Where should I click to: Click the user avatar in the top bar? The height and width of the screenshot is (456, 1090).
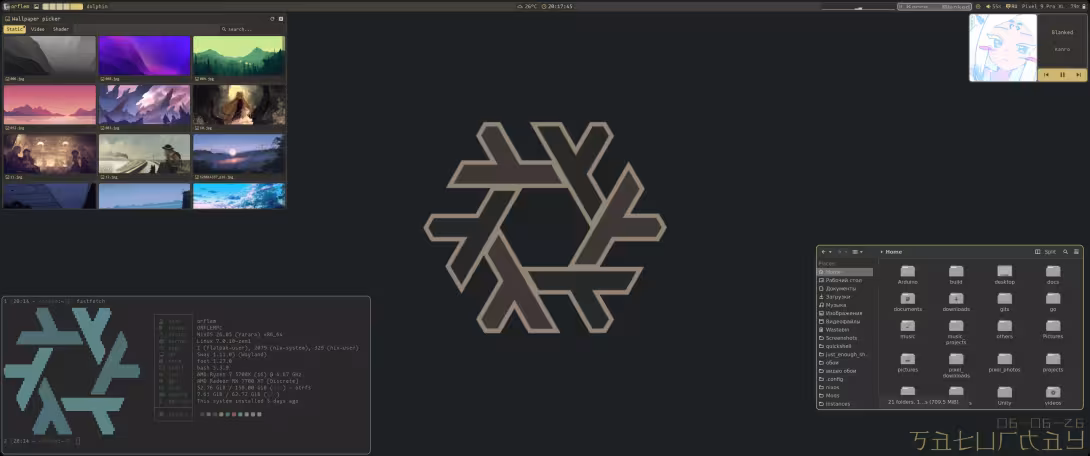(6, 6)
